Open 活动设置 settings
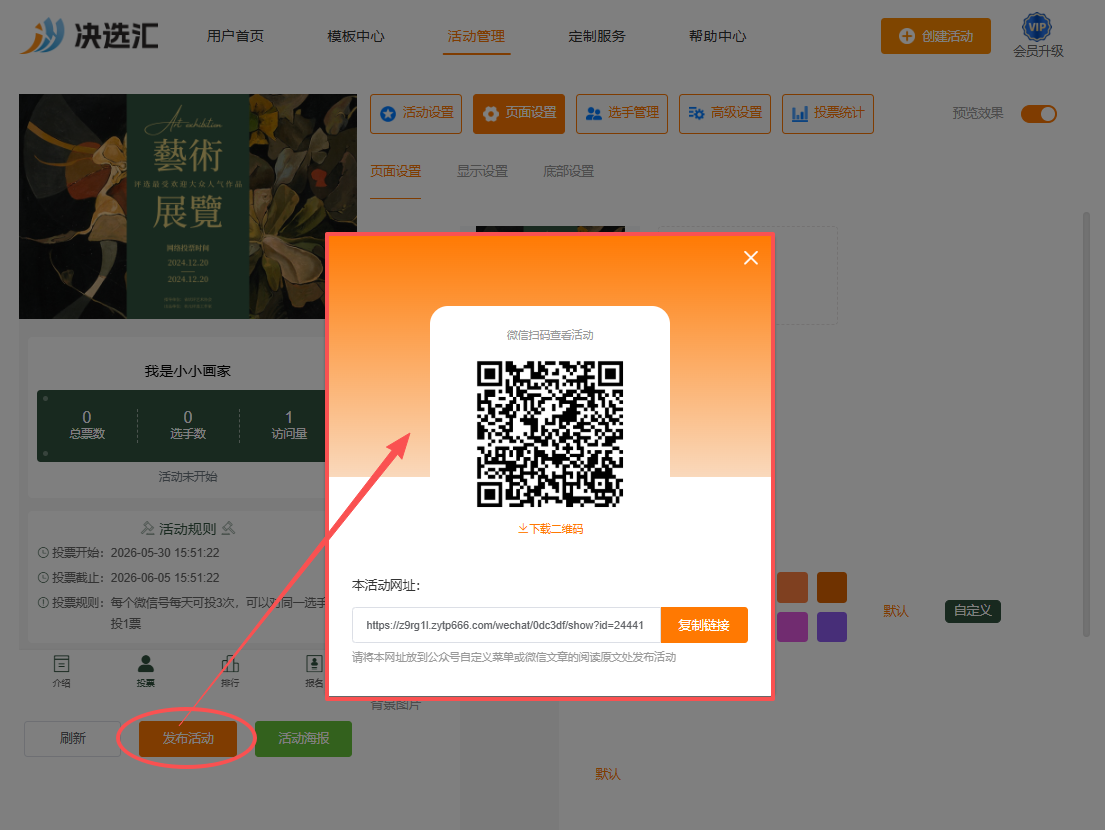This screenshot has height=830, width=1105. 416,113
